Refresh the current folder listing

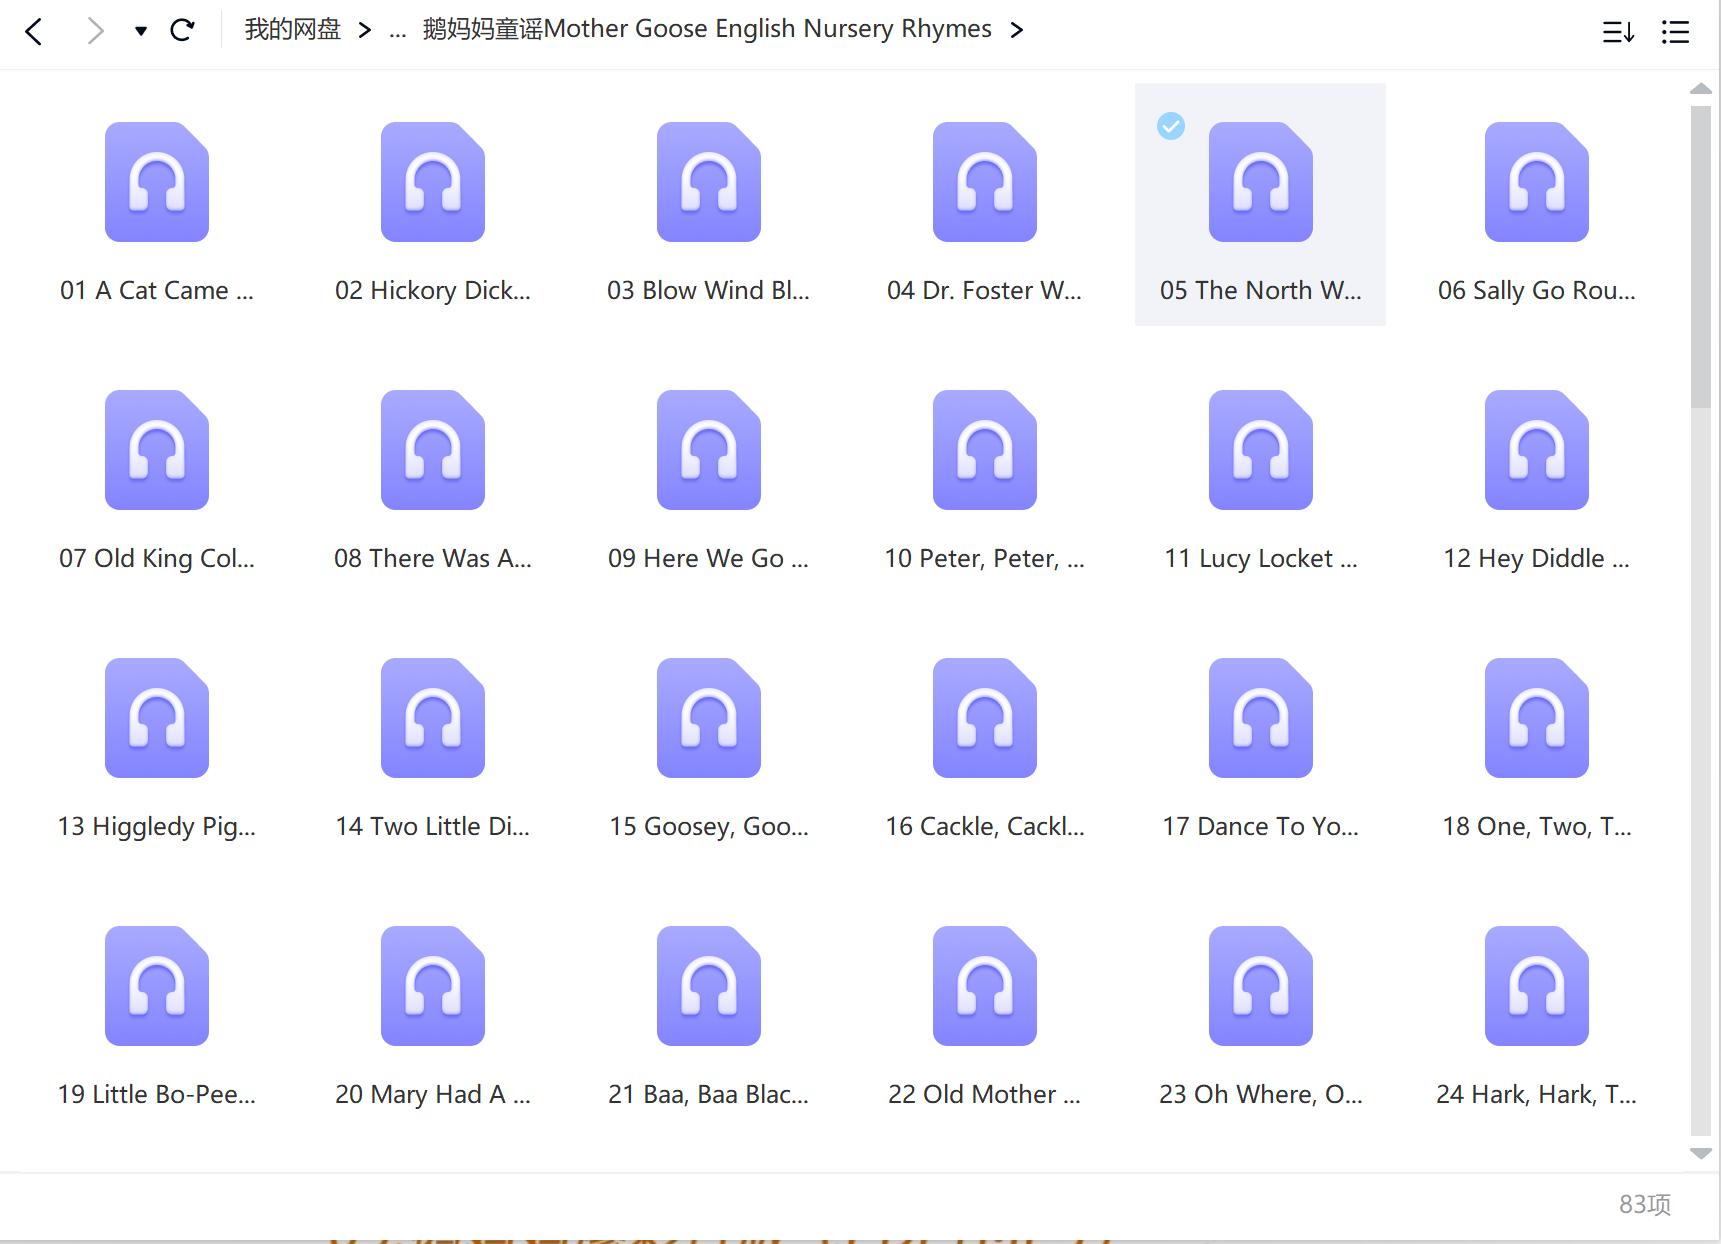point(182,31)
